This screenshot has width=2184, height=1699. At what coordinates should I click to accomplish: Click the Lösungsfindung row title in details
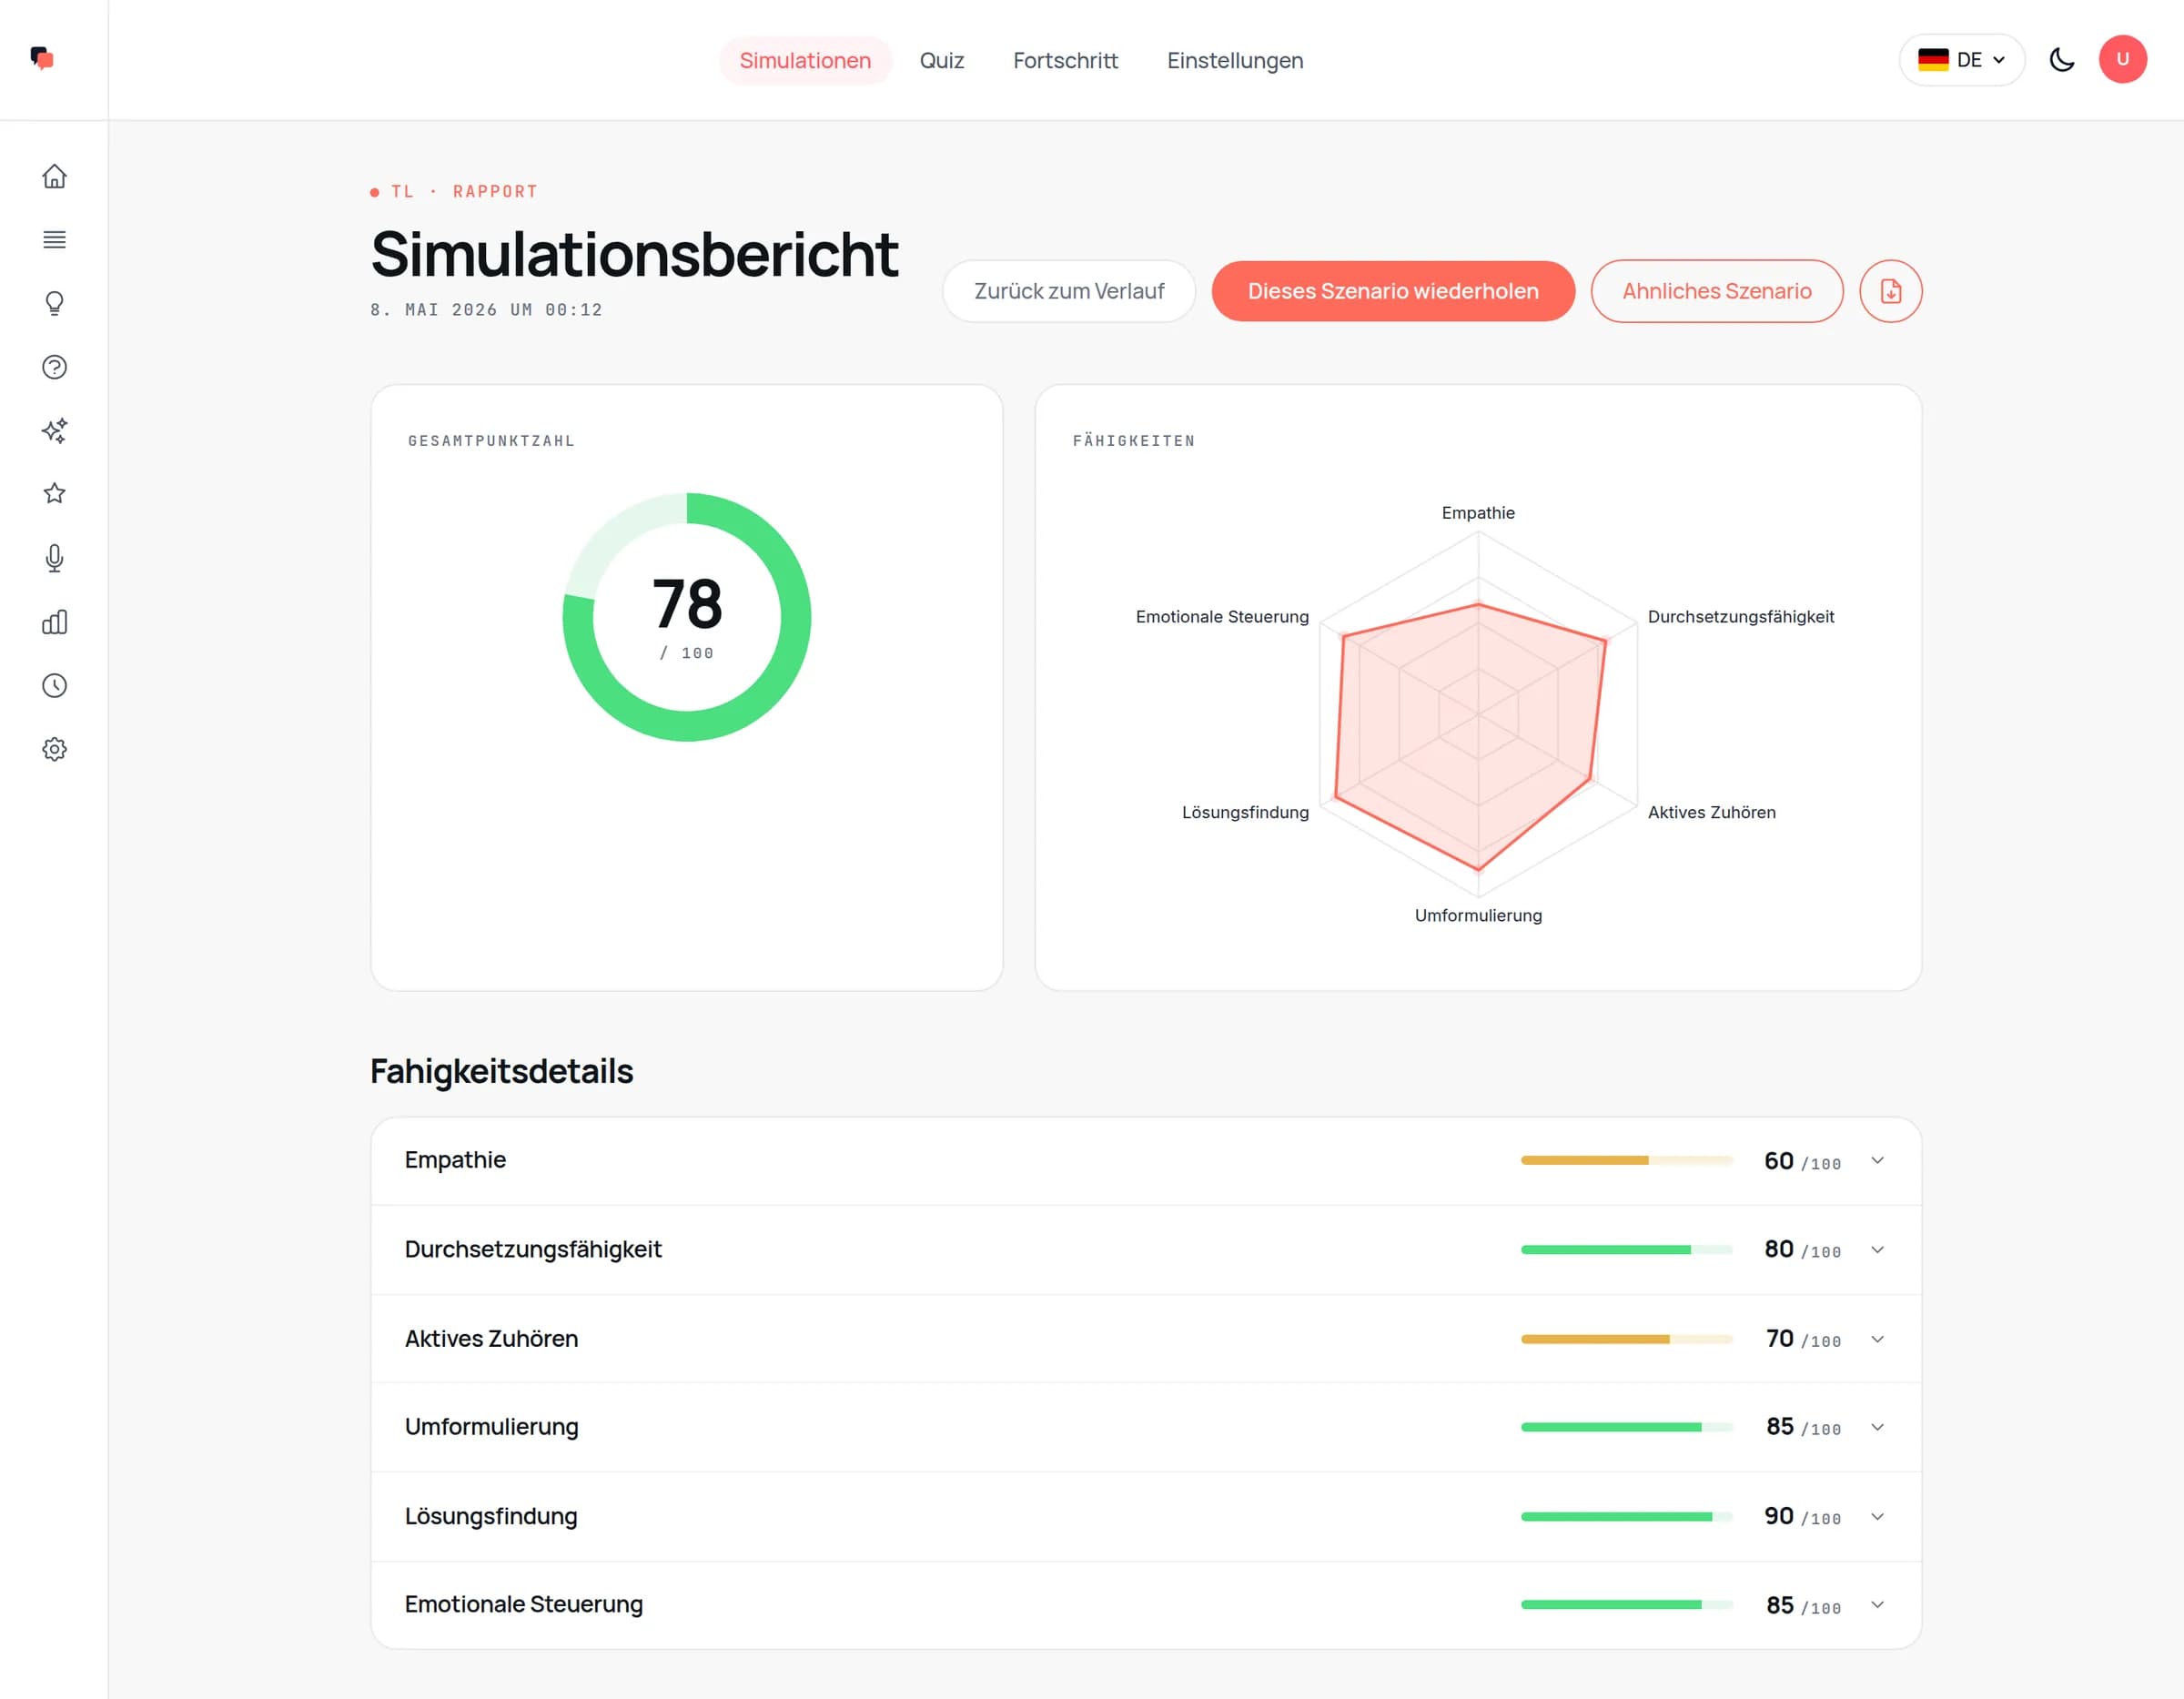coord(491,1516)
